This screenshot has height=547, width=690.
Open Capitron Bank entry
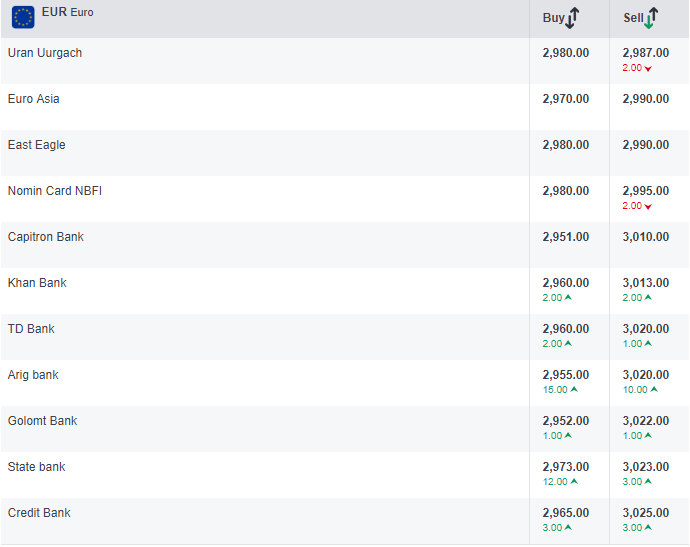click(45, 237)
